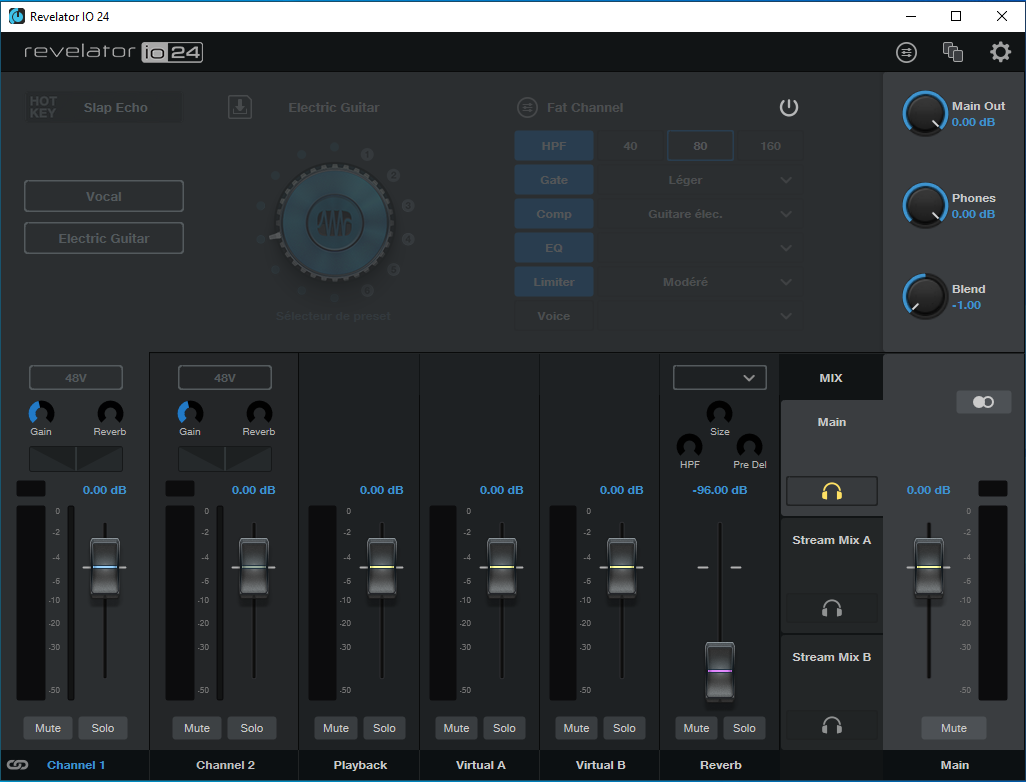1026x782 pixels.
Task: Solo the Virtual A channel
Action: [x=504, y=728]
